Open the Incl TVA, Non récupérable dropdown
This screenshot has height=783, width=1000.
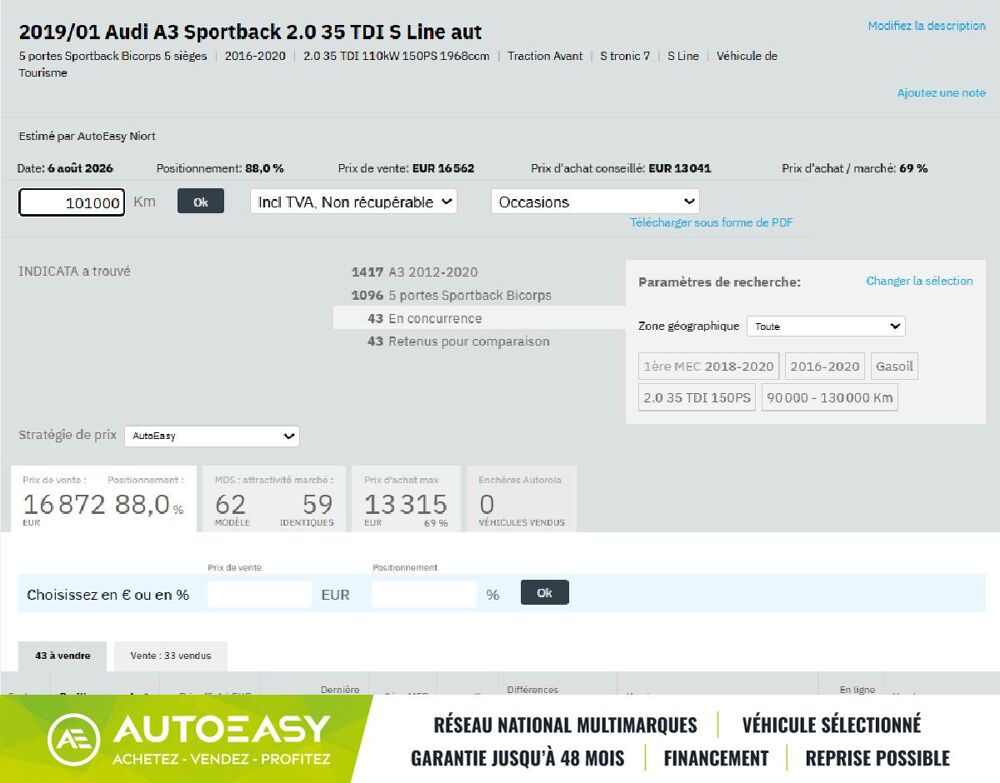pyautogui.click(x=353, y=201)
